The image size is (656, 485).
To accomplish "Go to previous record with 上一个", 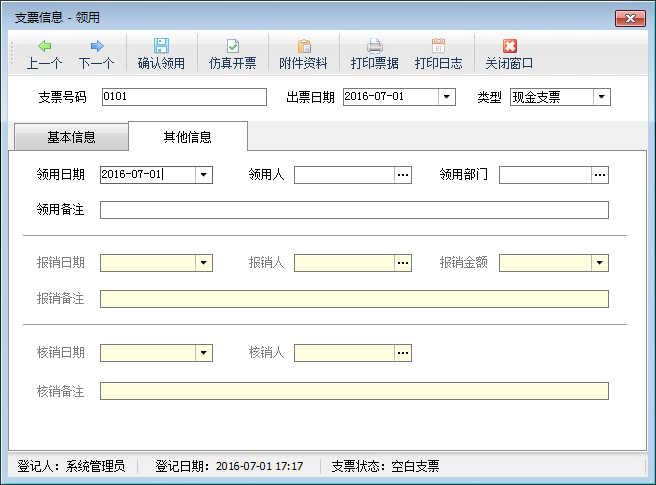I will click(44, 54).
